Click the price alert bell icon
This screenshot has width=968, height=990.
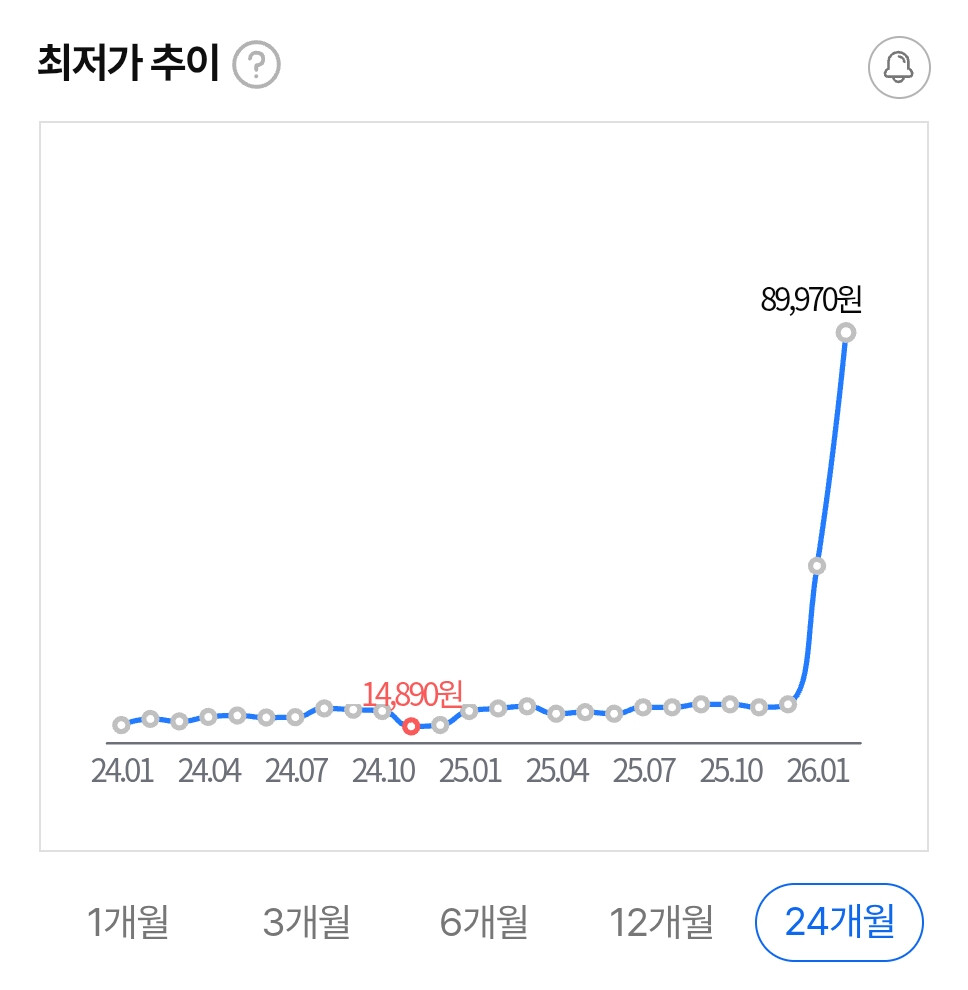click(899, 67)
